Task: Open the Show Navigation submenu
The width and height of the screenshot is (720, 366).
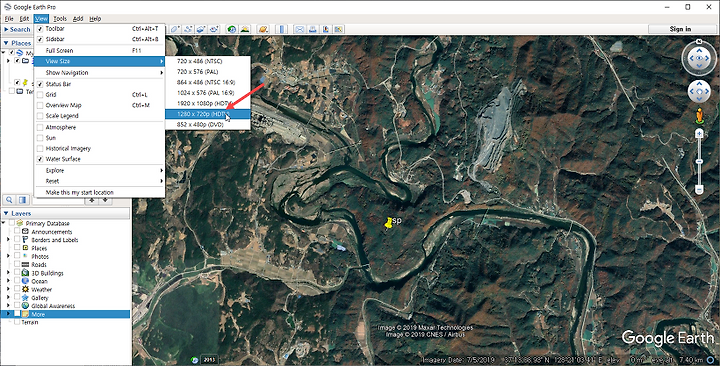Action: pos(99,73)
